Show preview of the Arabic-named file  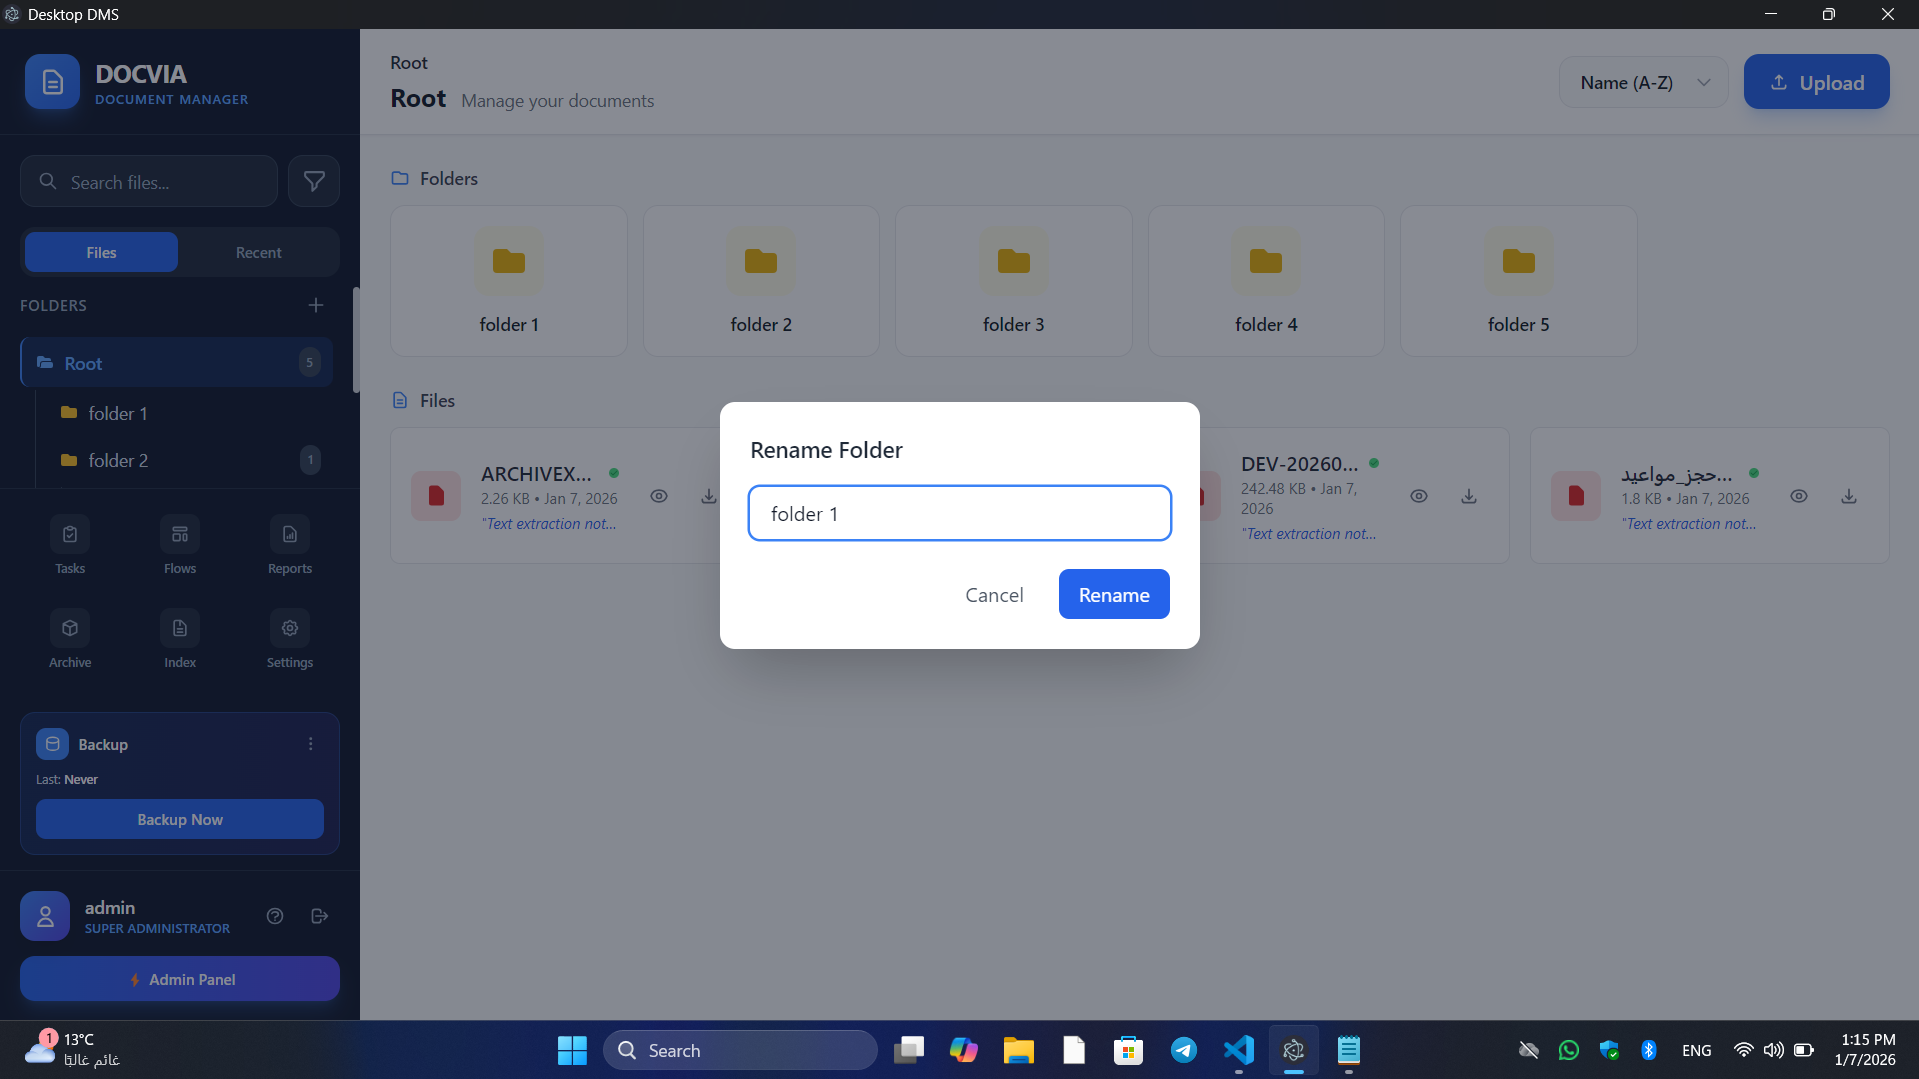click(x=1798, y=496)
